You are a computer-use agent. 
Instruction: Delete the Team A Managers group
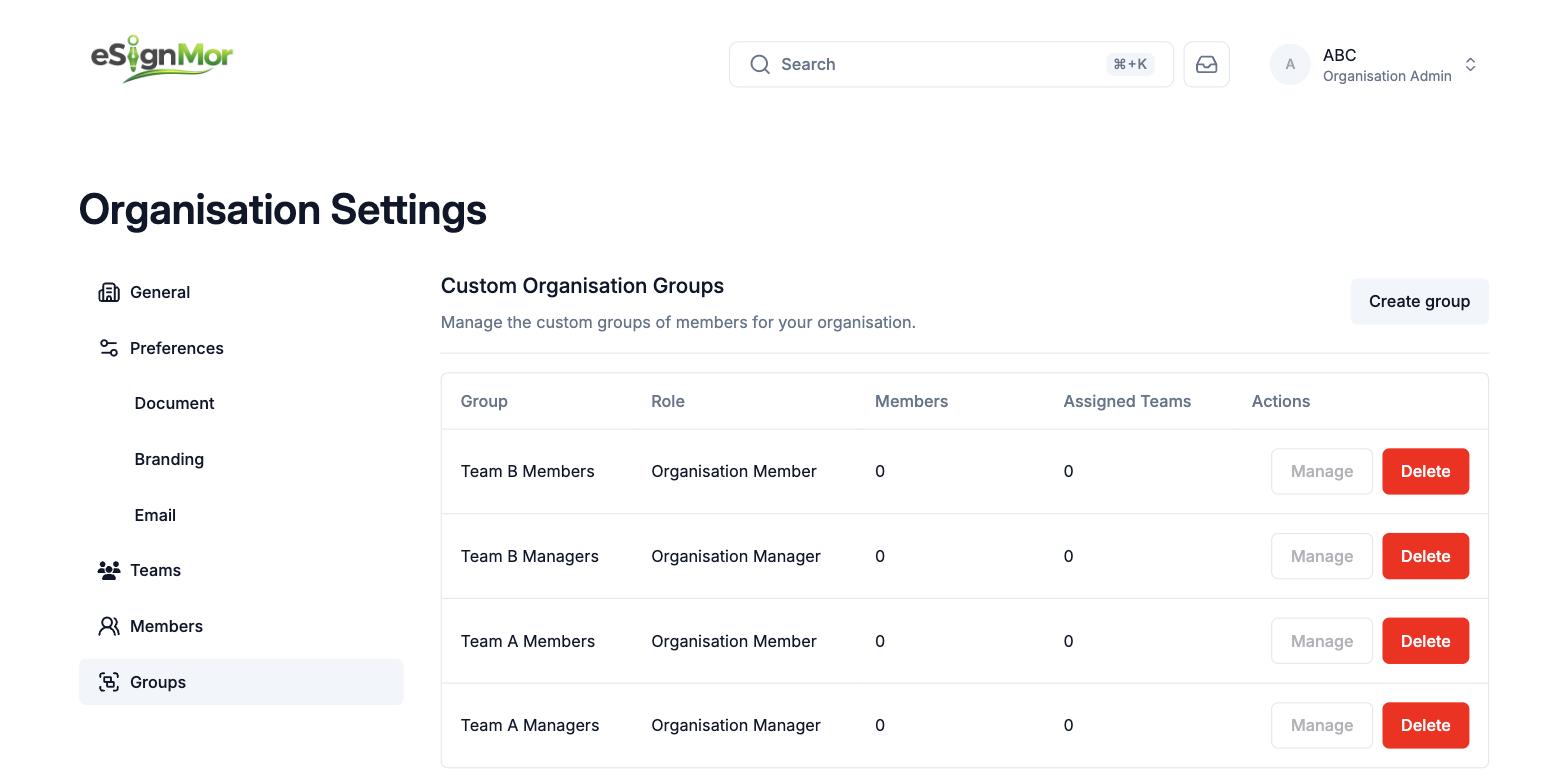1425,725
